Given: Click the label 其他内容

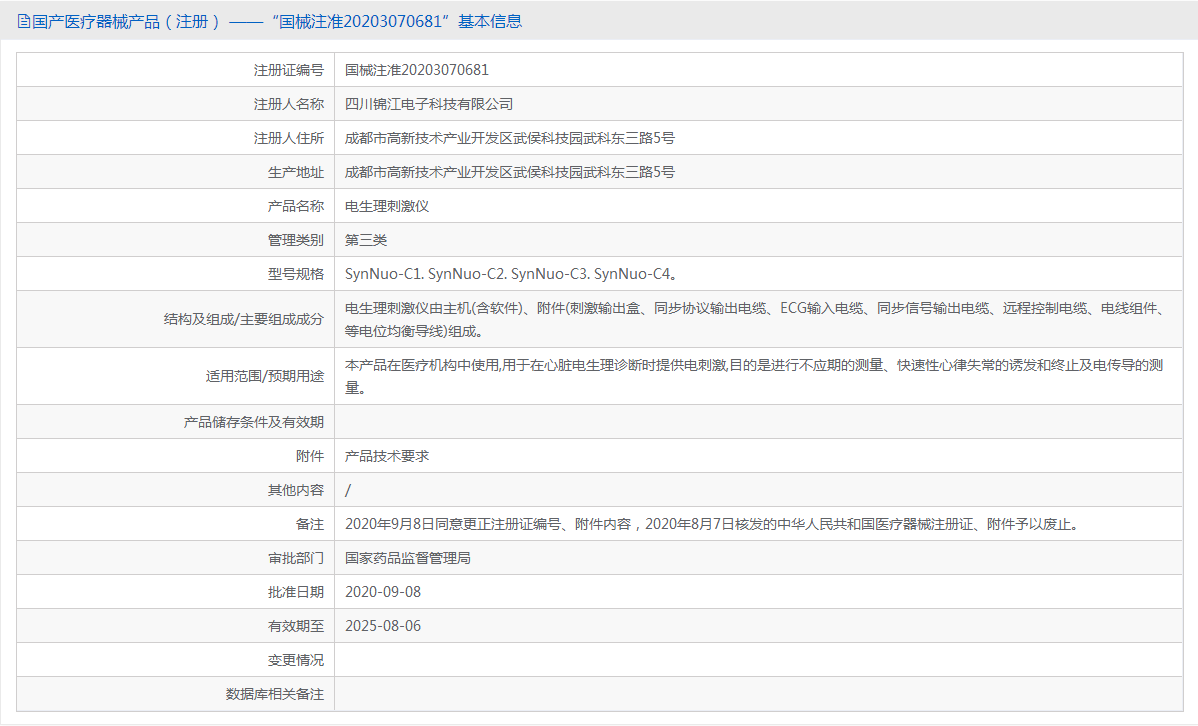Looking at the screenshot, I should 296,490.
